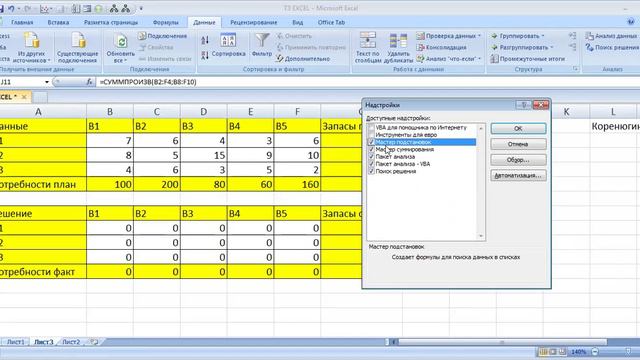Viewport: 640px width, 360px height.
Task: Open the 'Главная' ribbon tab
Action: [22, 22]
